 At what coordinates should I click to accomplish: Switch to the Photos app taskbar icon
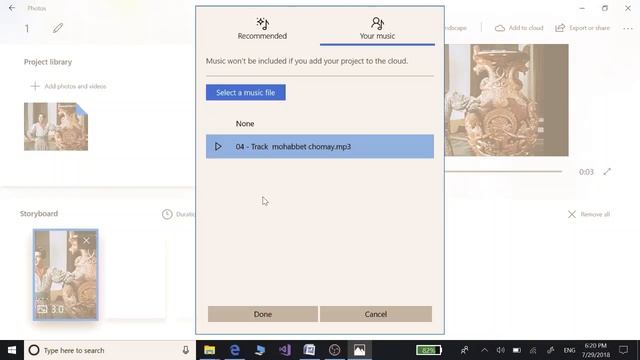point(360,350)
